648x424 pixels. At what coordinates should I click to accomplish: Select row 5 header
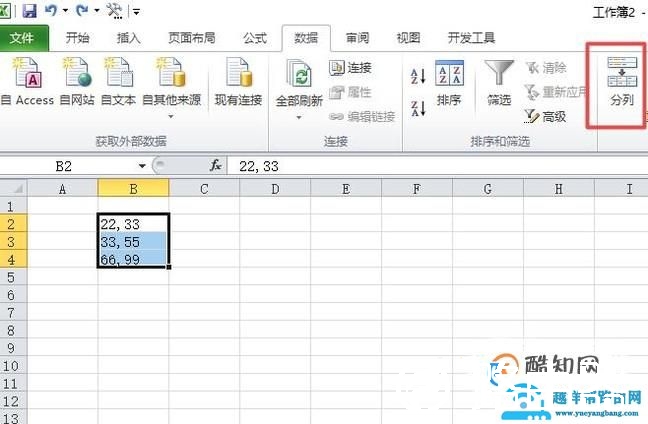pyautogui.click(x=13, y=277)
